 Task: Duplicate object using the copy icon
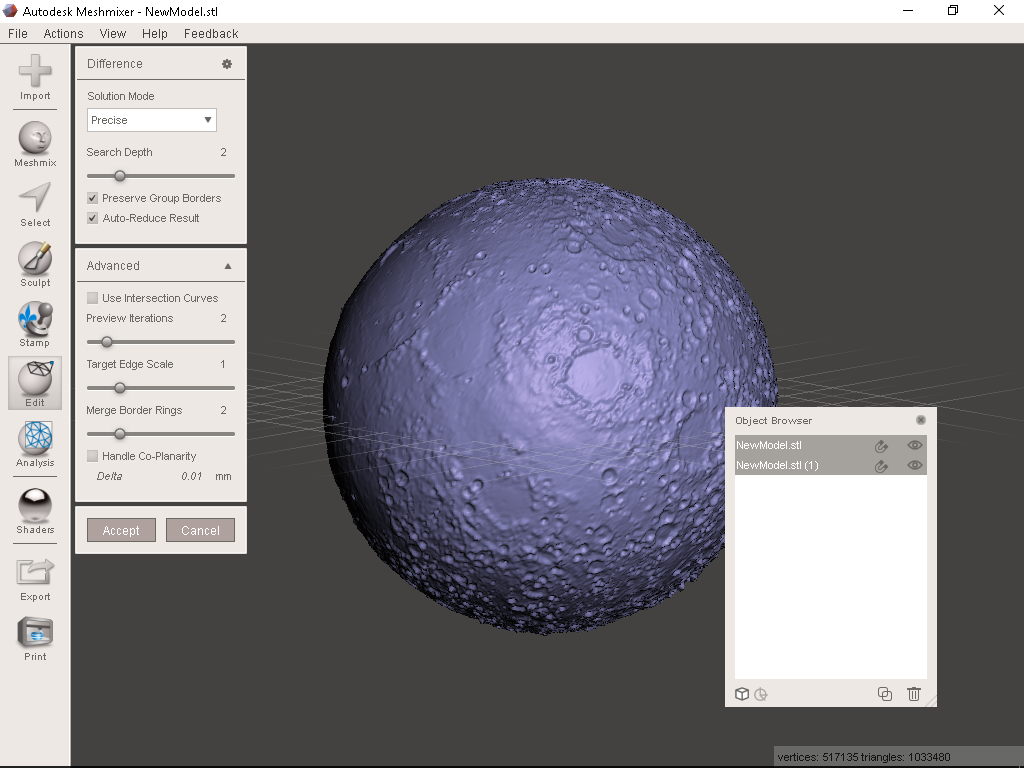(884, 693)
